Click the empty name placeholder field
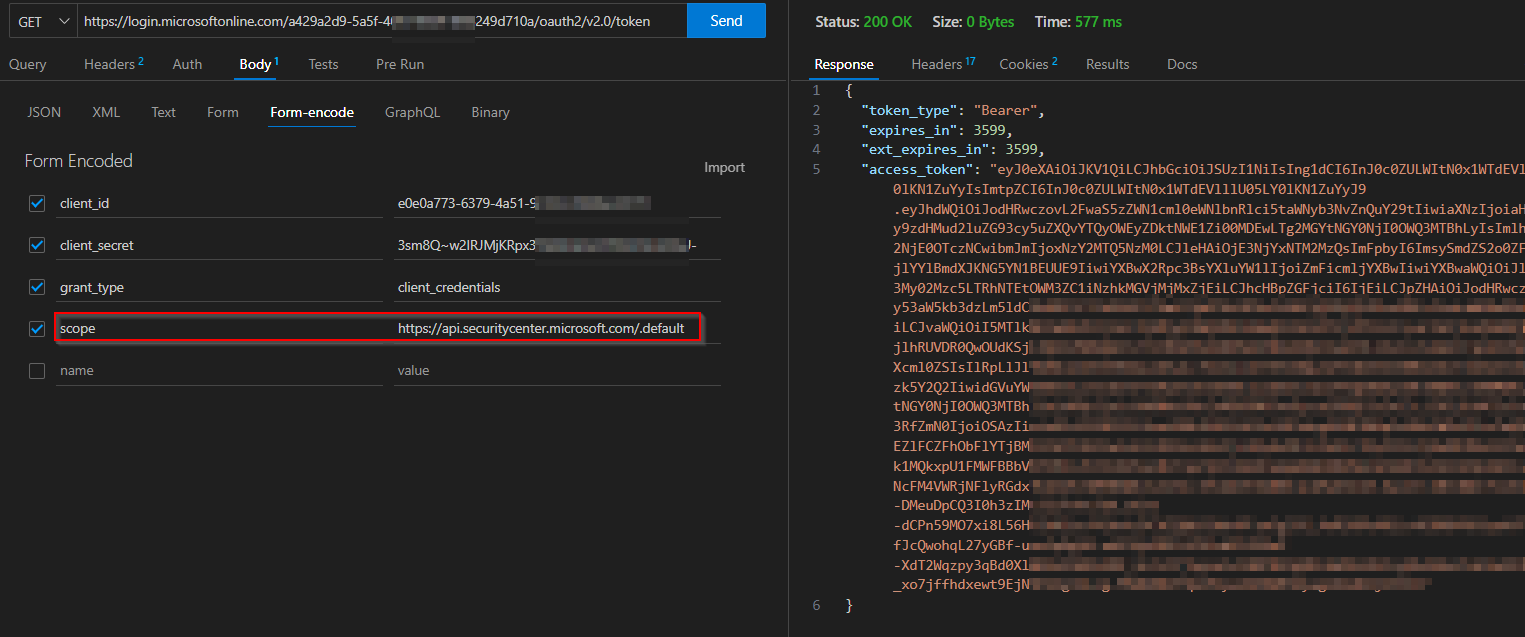 coord(220,370)
